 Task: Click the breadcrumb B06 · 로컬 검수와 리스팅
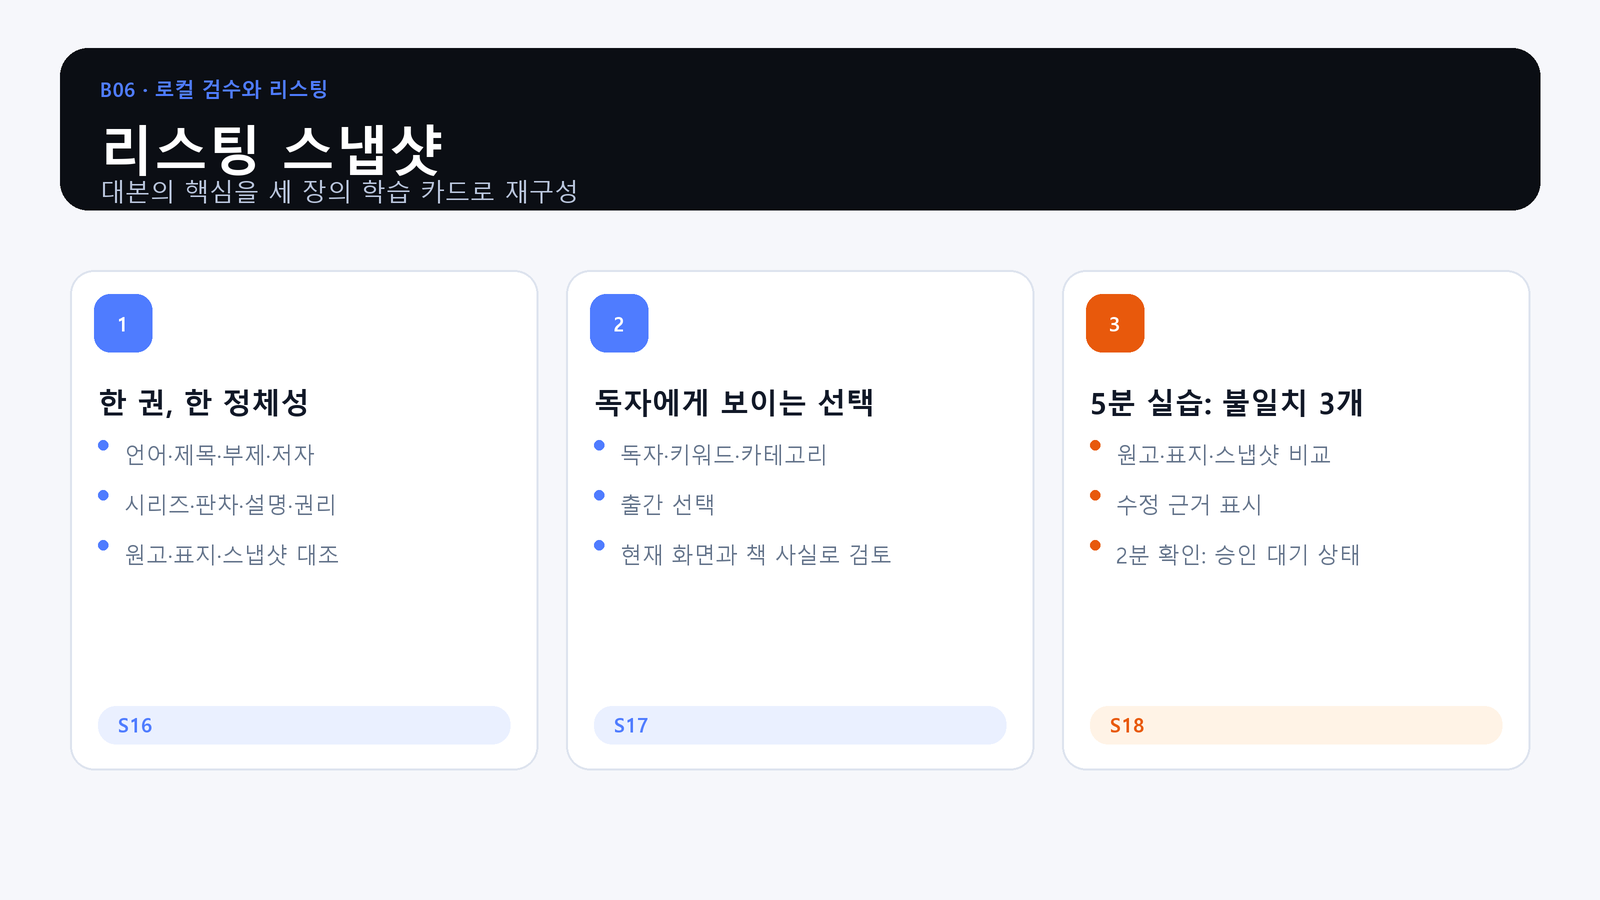click(x=214, y=90)
